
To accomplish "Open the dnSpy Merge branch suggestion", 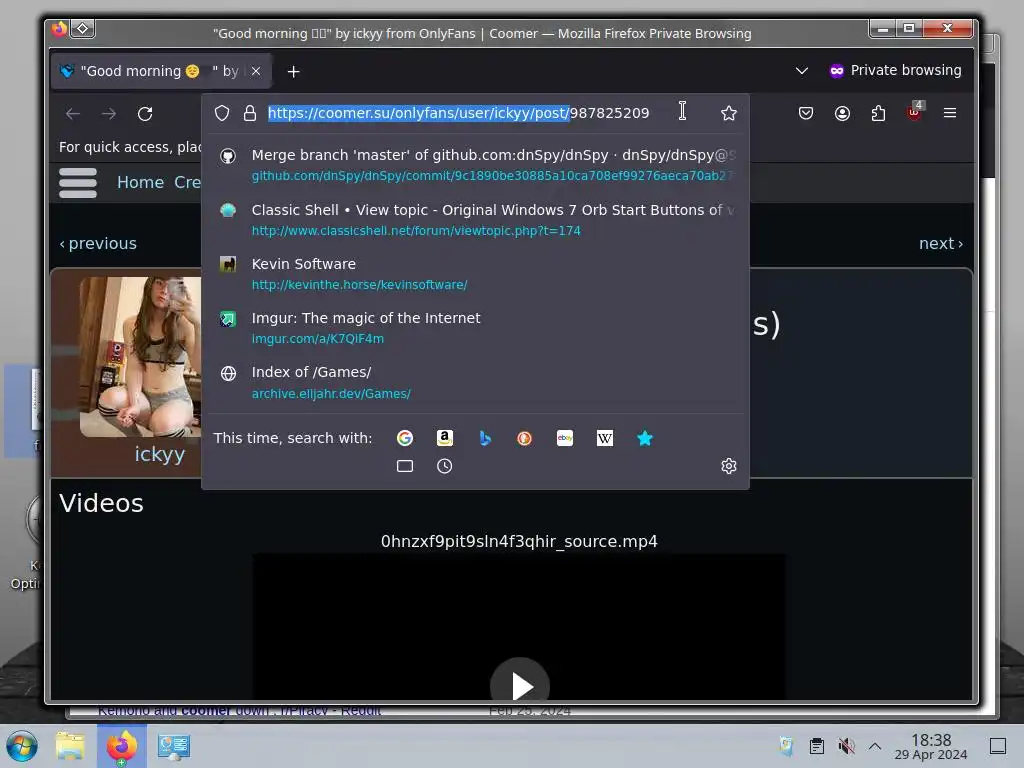I will 475,165.
